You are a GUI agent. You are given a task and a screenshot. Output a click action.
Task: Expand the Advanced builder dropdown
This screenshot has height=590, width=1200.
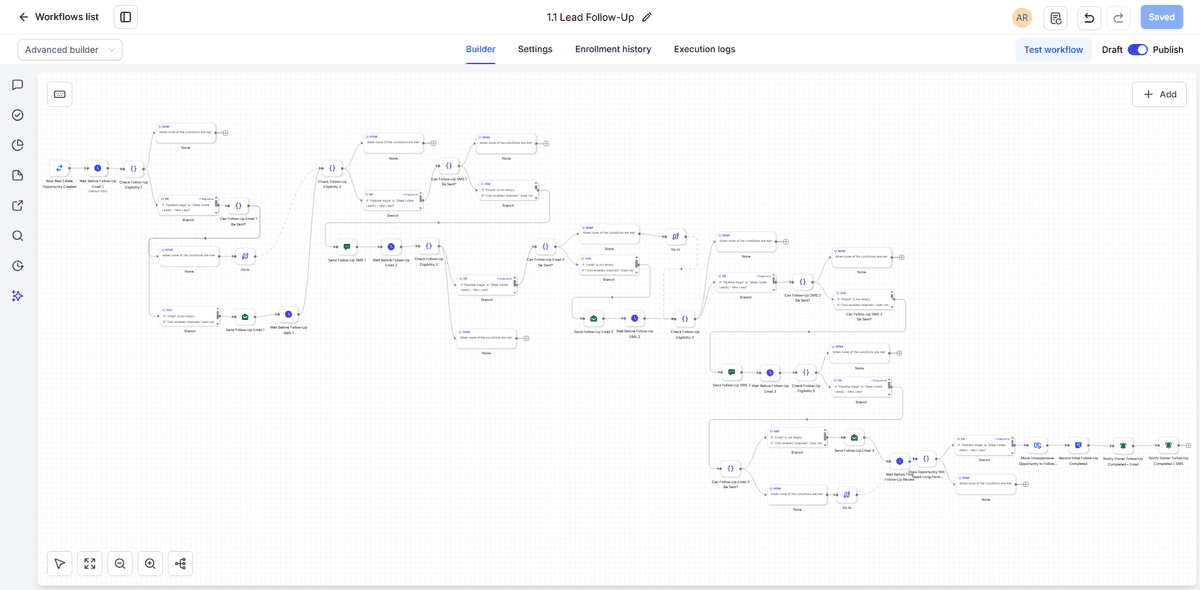[x=70, y=50]
